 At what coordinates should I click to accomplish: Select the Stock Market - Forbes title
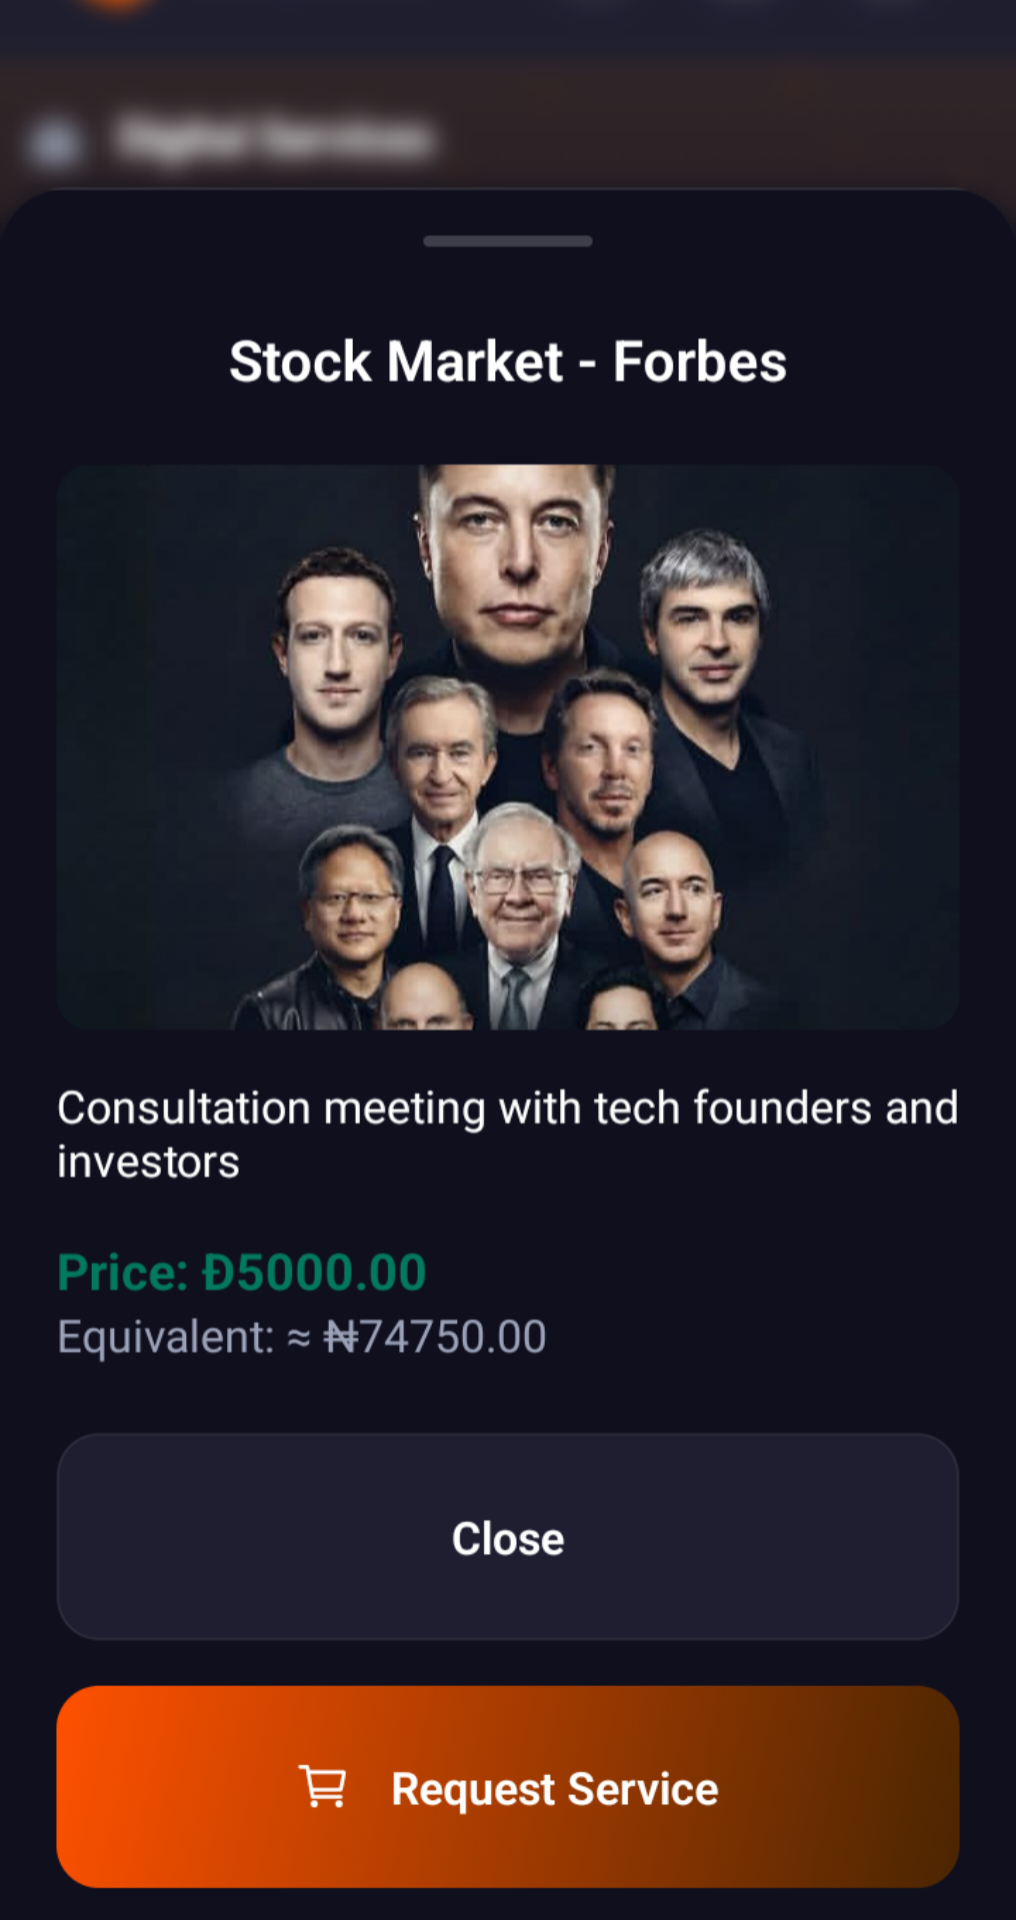point(508,361)
